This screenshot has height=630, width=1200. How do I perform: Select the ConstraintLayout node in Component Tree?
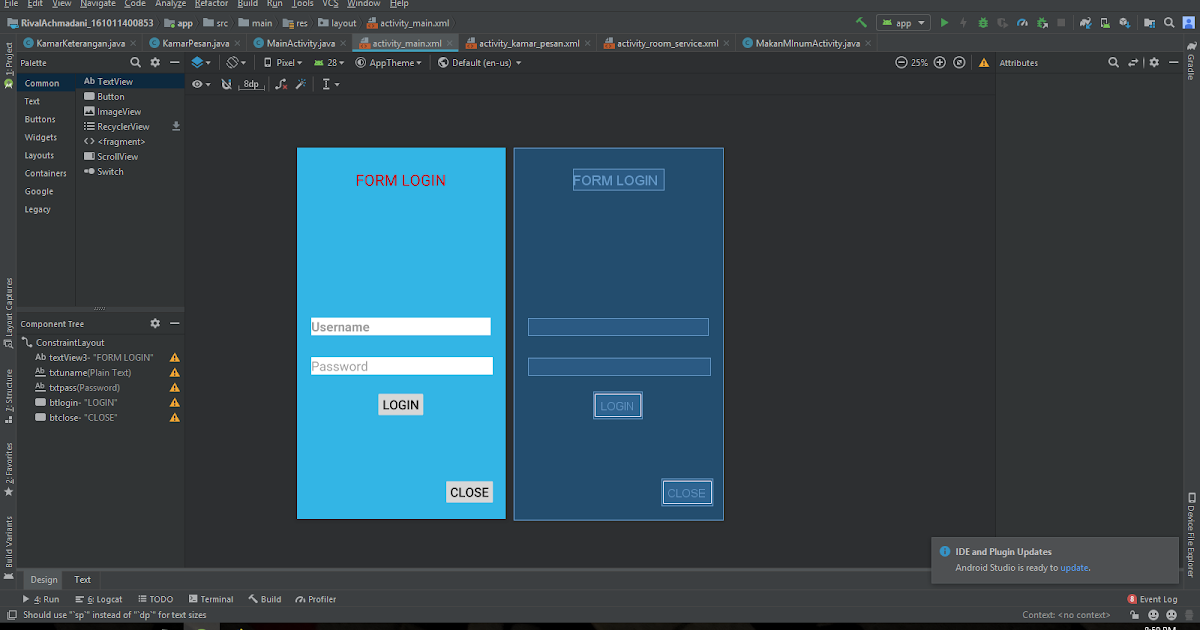70,343
